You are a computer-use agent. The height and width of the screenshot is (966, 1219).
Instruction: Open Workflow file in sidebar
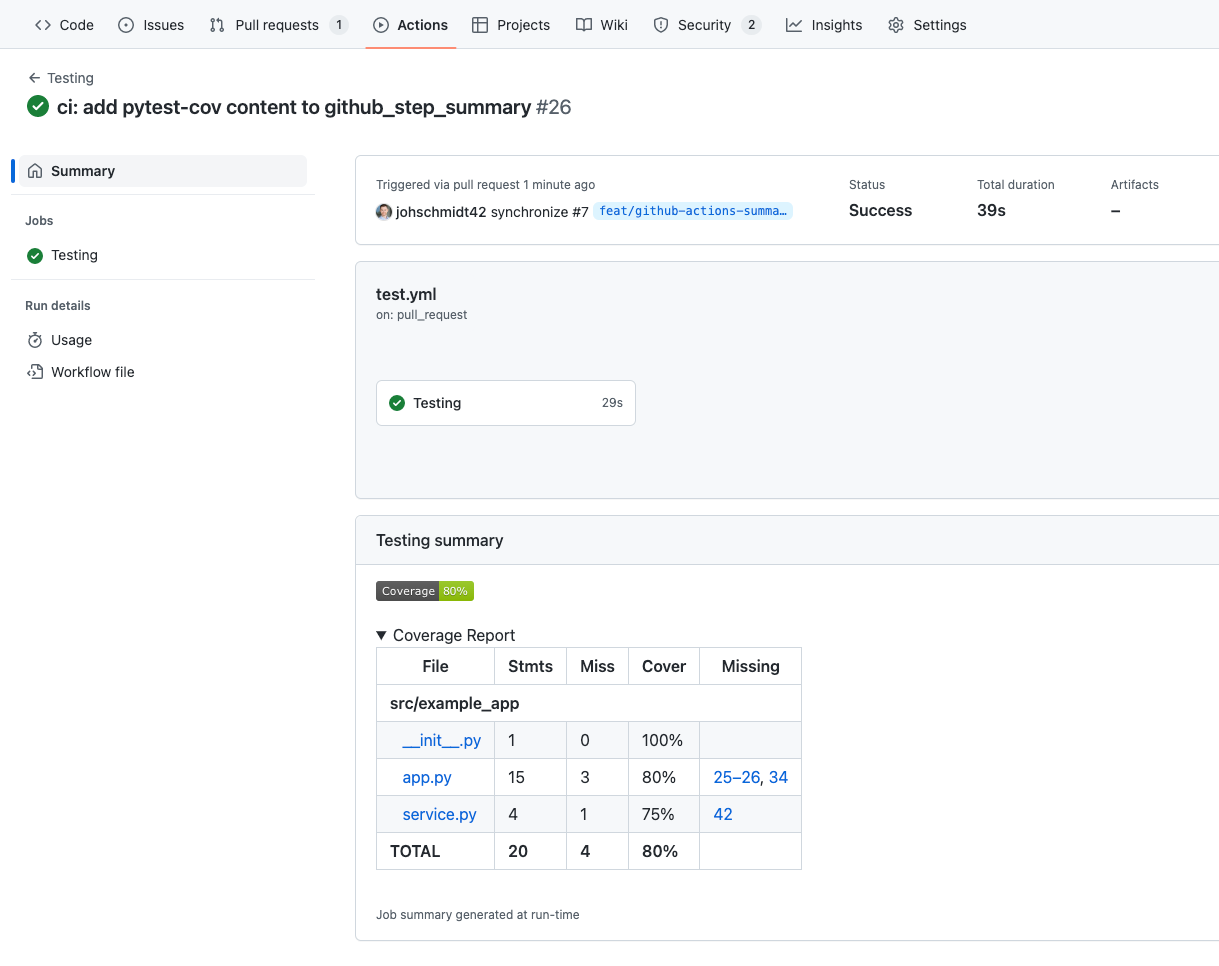click(92, 372)
